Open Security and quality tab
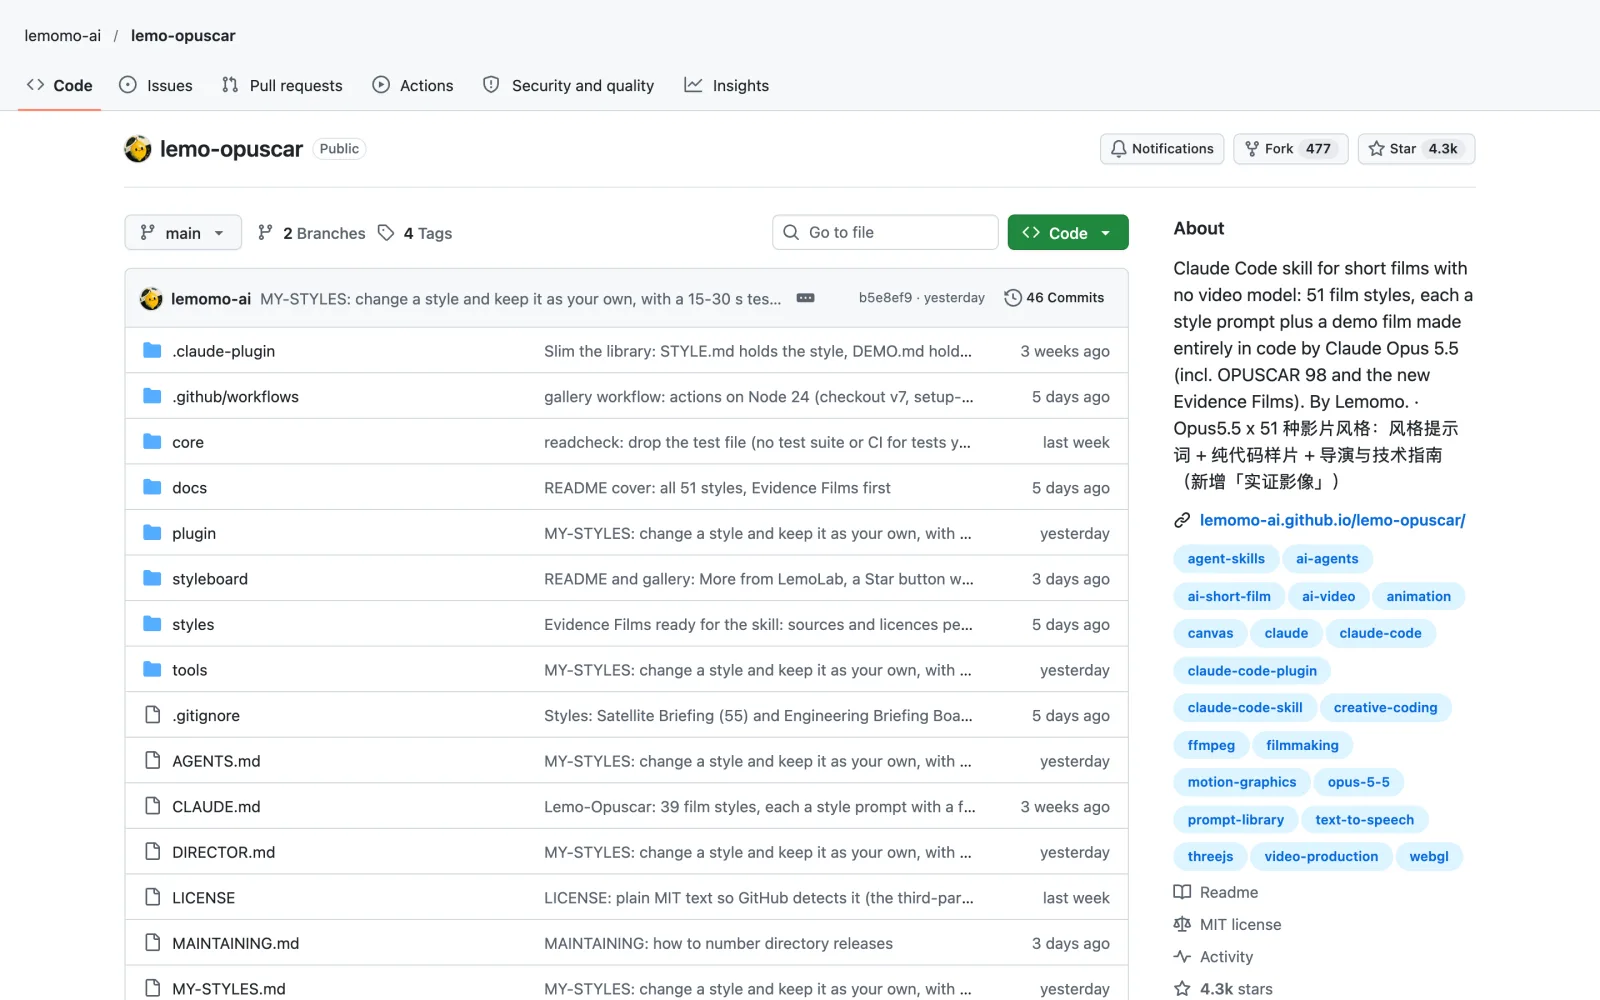This screenshot has height=1000, width=1600. 569,86
